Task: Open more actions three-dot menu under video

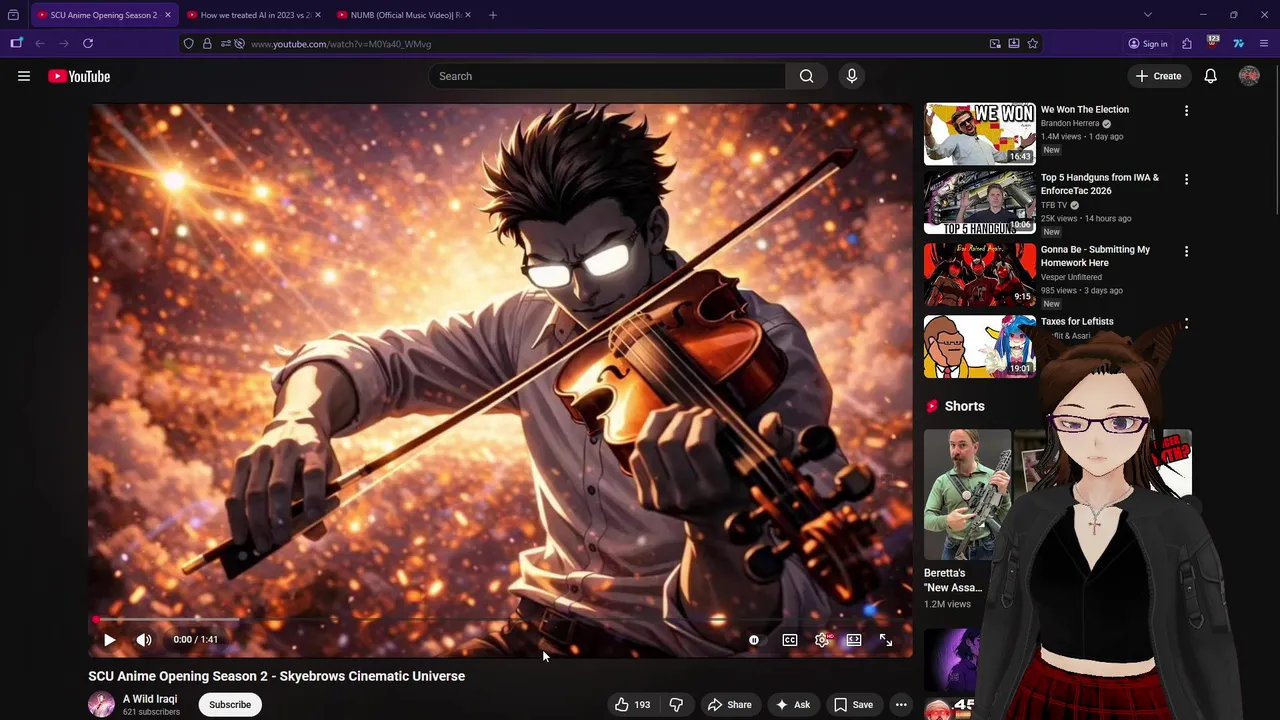Action: (901, 705)
